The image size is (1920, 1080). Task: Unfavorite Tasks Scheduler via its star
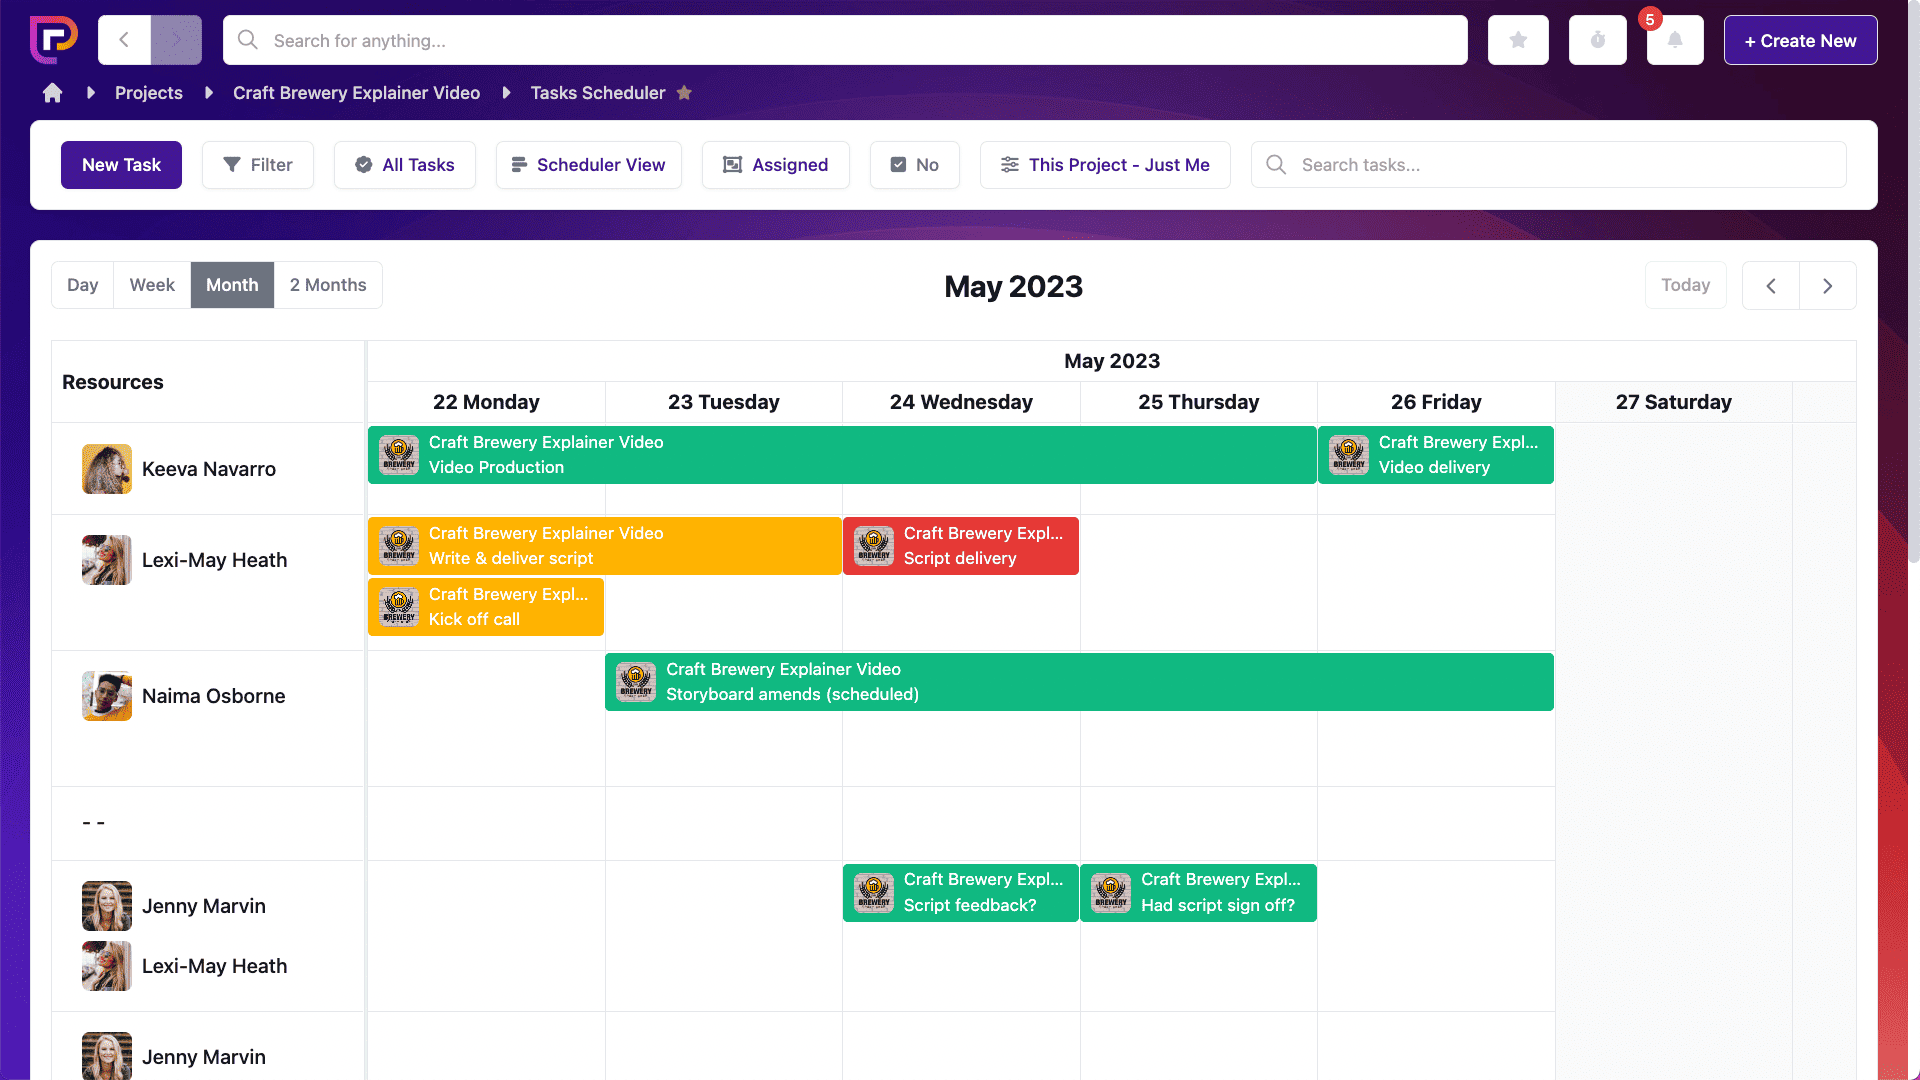click(x=685, y=93)
